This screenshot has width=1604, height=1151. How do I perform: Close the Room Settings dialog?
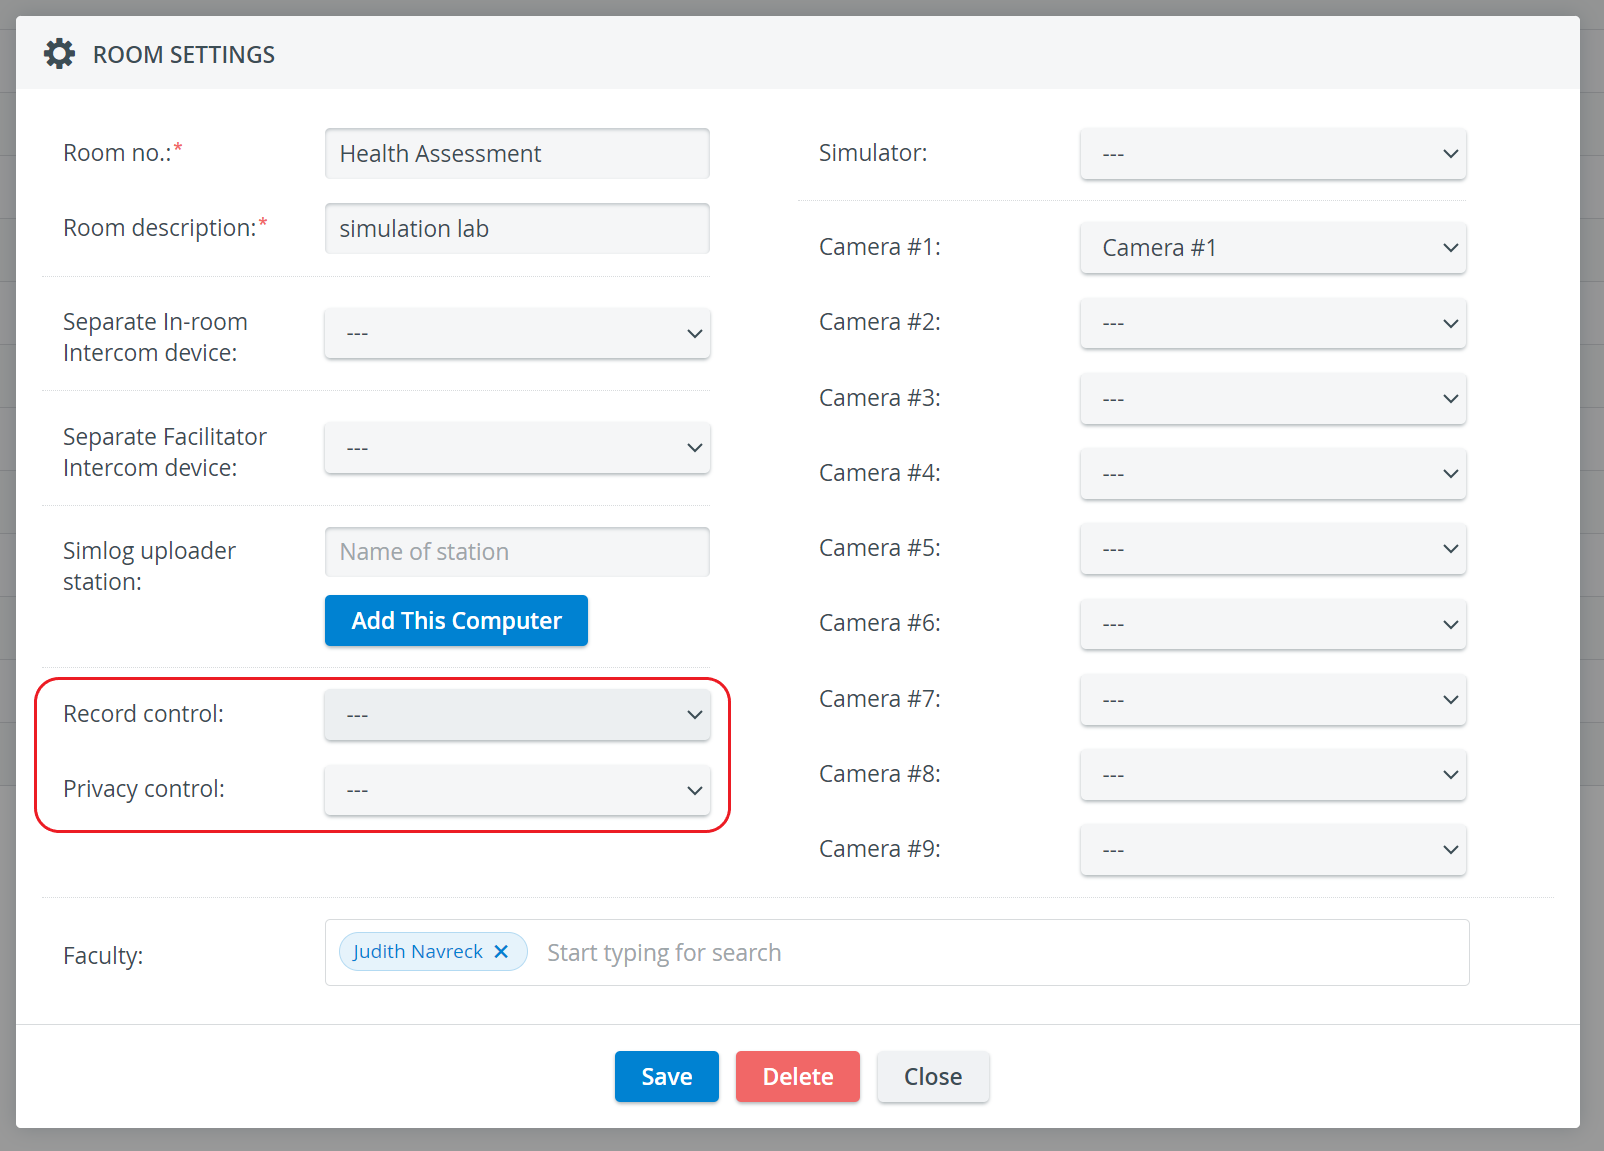[x=933, y=1077]
